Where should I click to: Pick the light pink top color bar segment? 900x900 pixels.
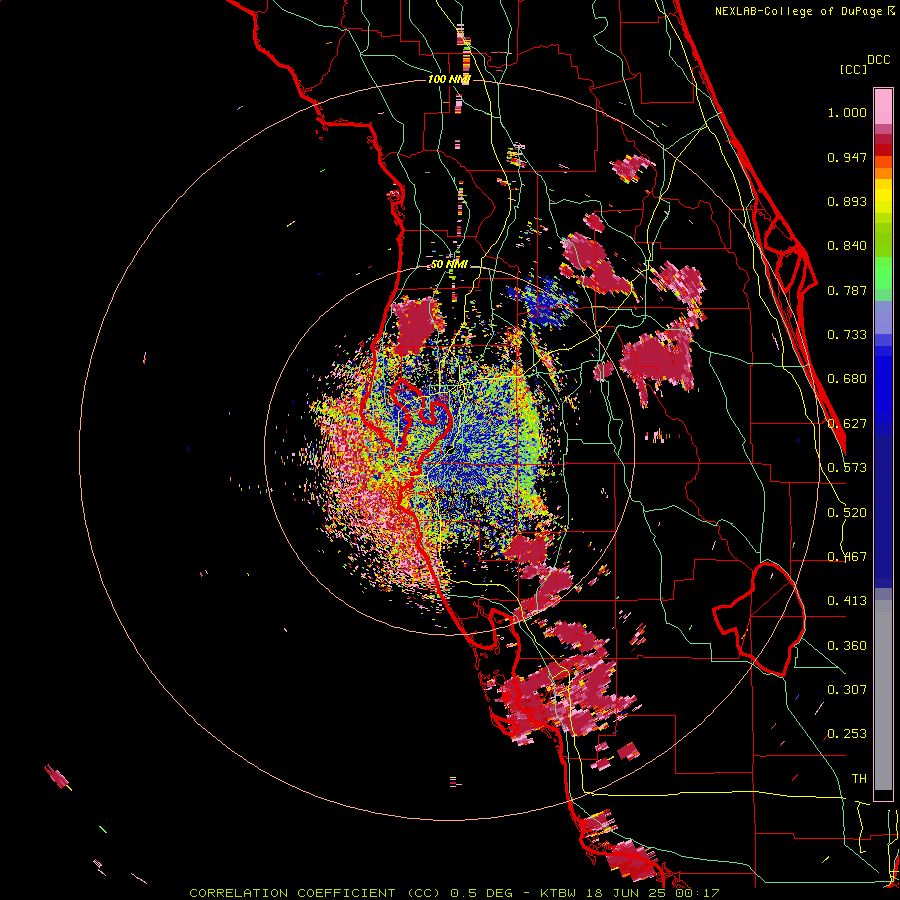(883, 106)
